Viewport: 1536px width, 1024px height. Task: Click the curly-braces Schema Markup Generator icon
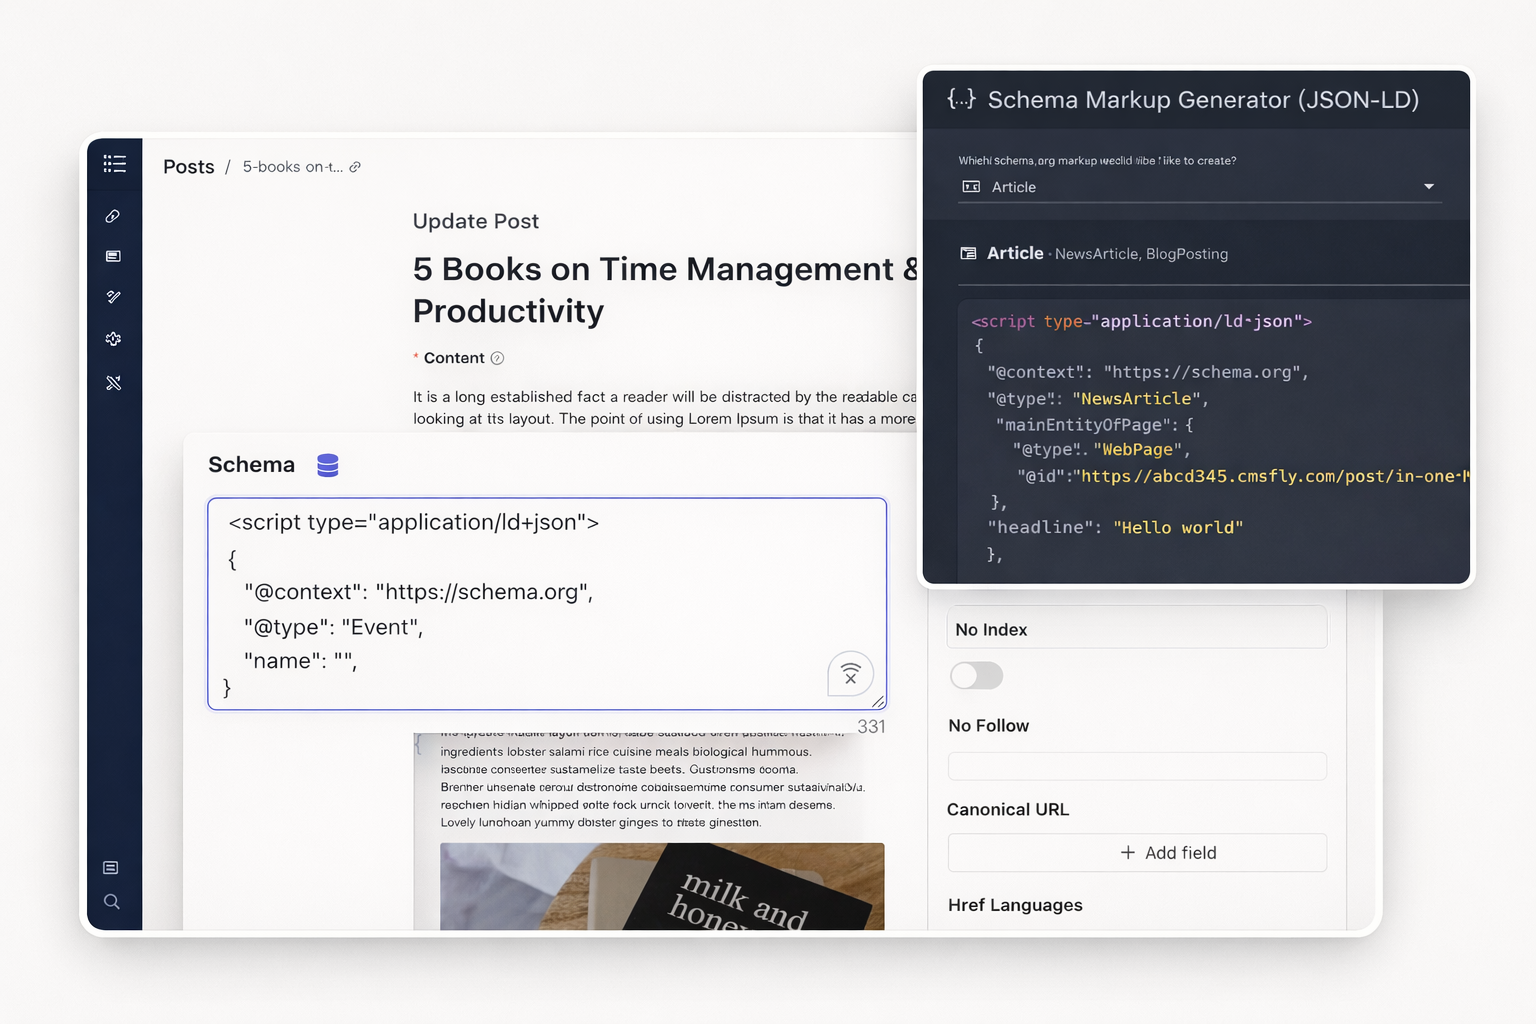tap(961, 99)
